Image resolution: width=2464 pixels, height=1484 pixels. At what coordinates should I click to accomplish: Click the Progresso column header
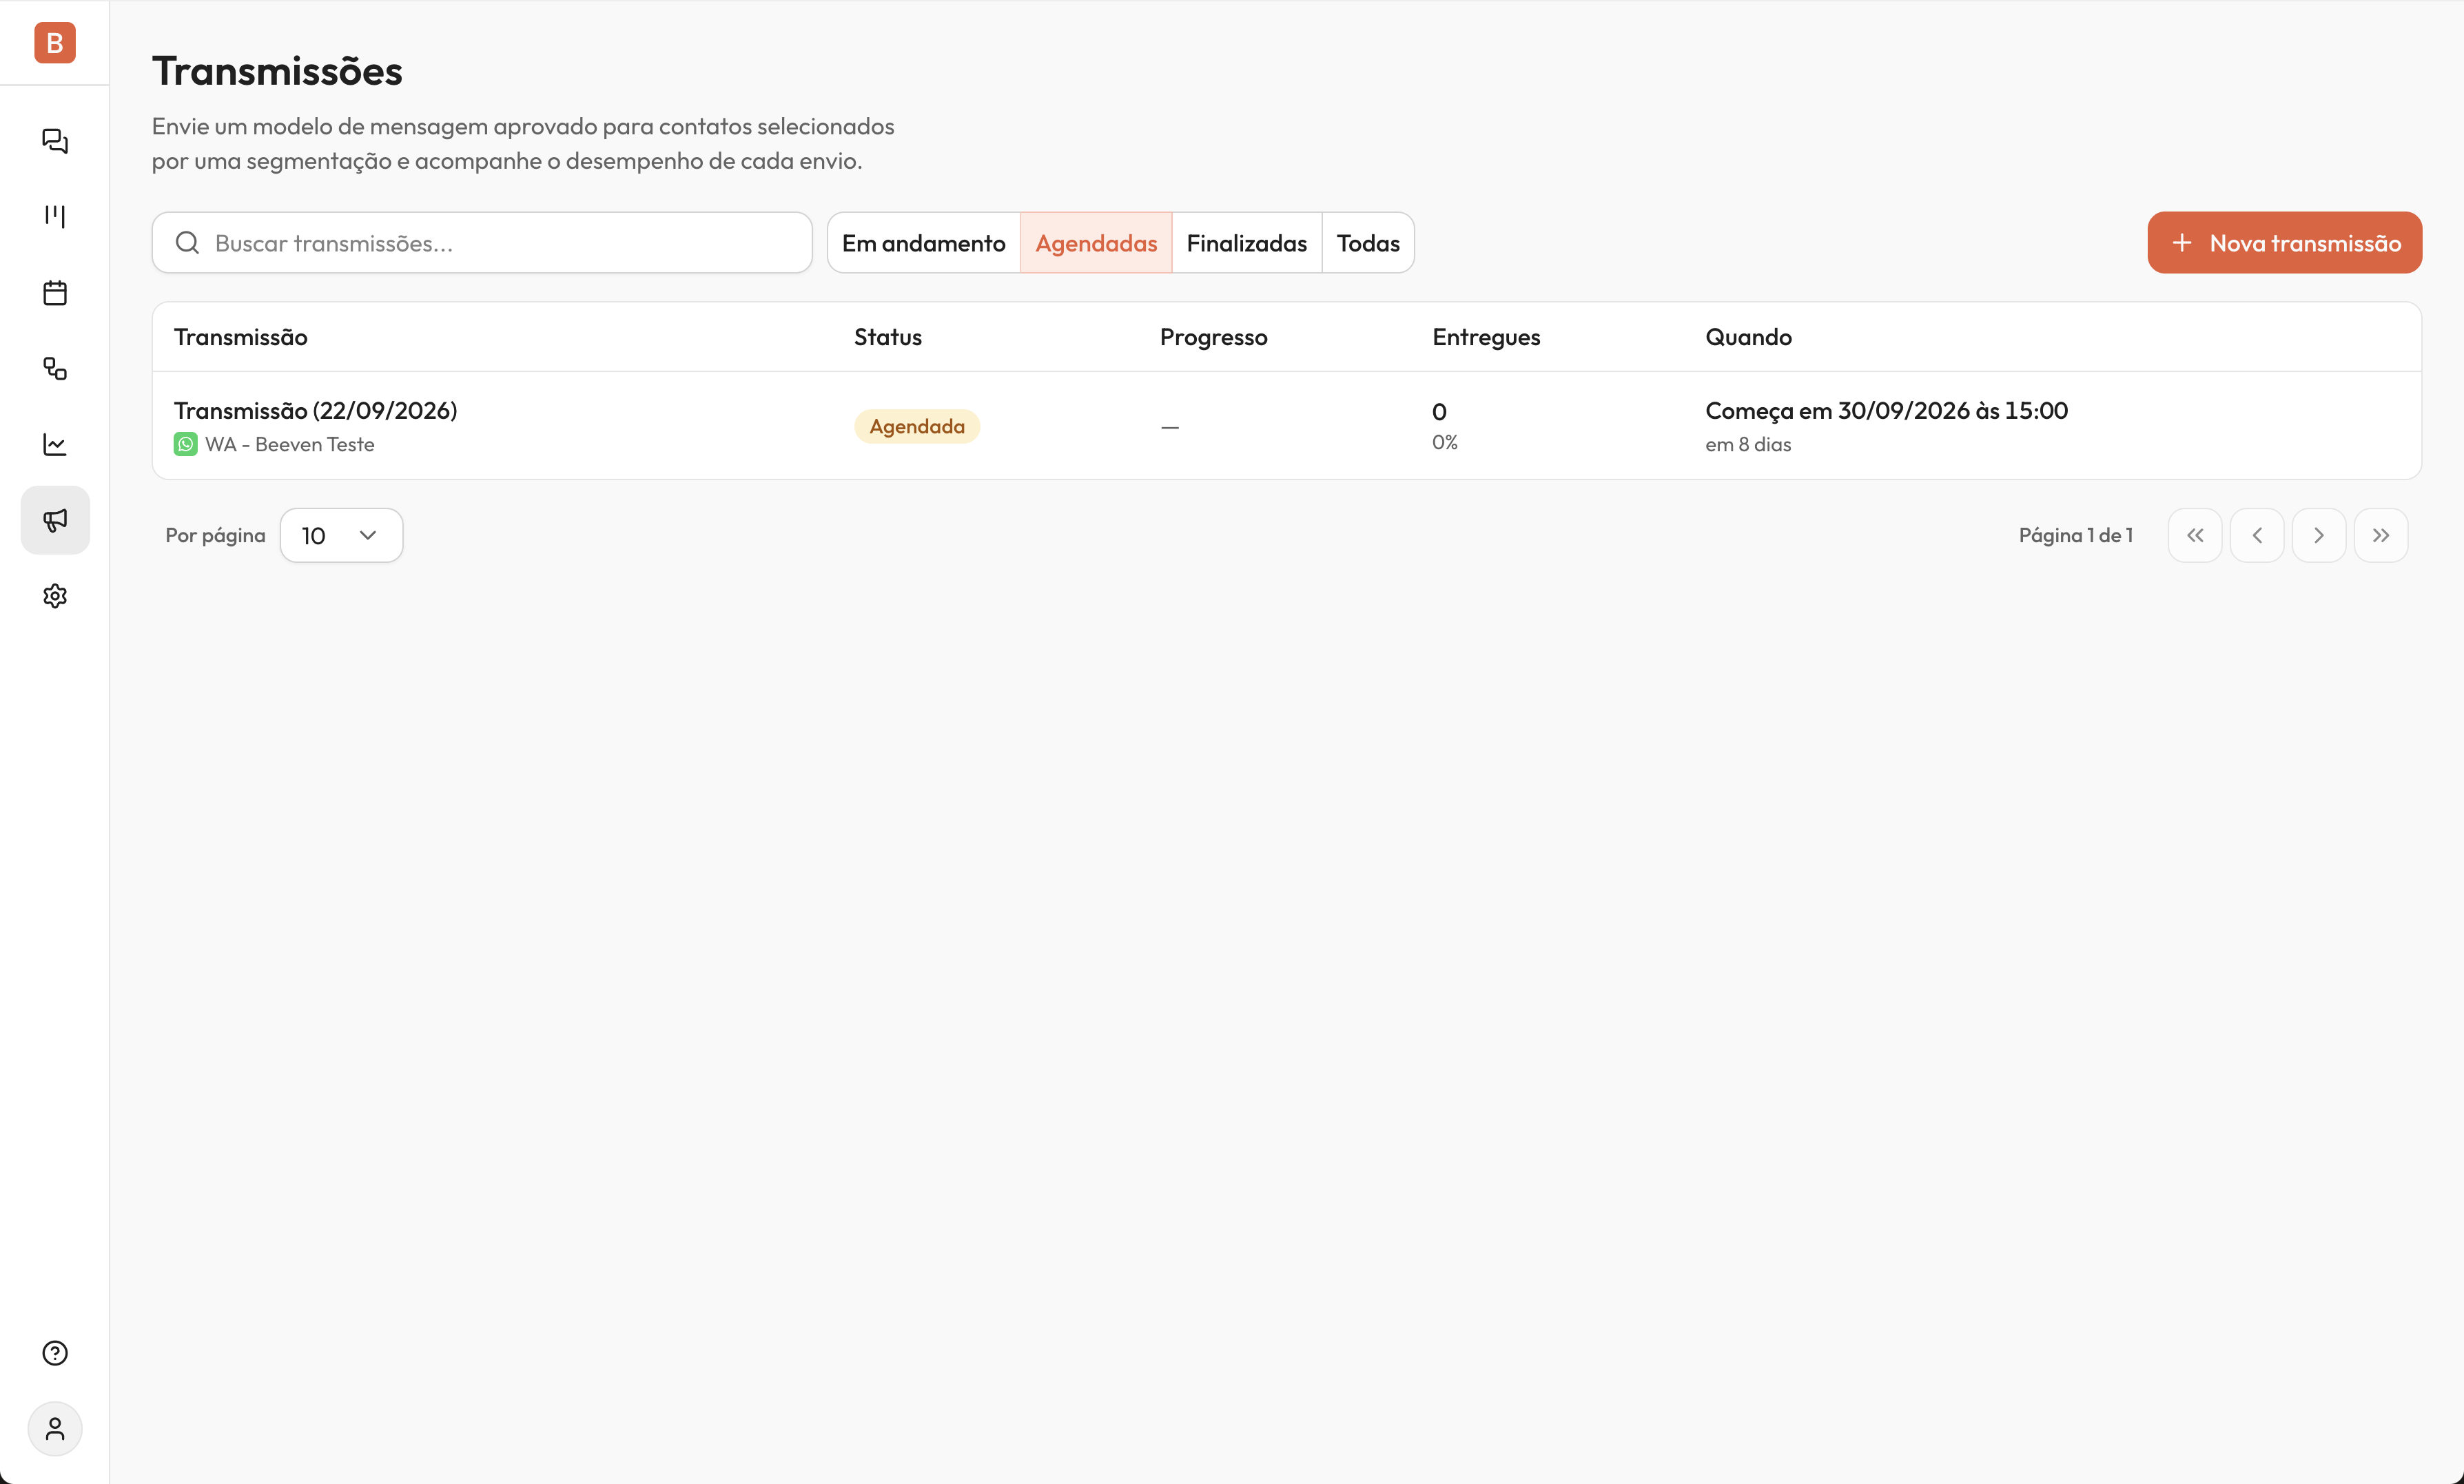tap(1214, 337)
